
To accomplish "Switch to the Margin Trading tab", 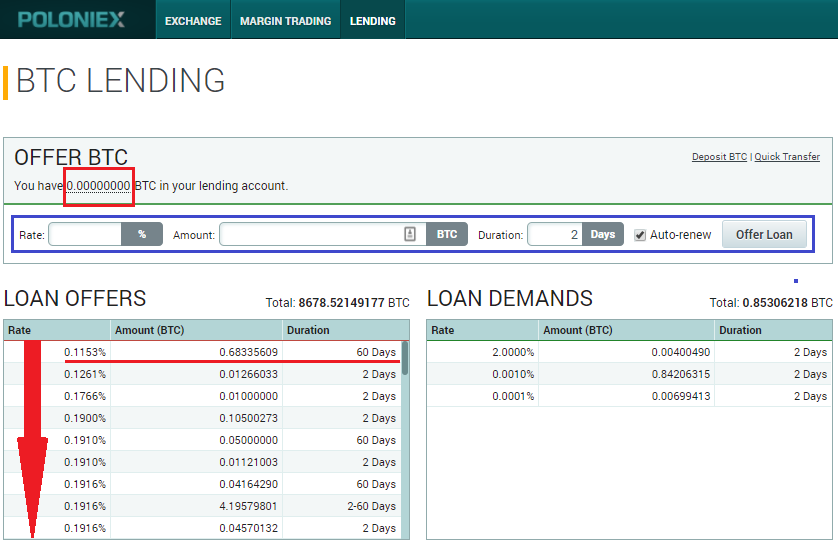I will (285, 20).
